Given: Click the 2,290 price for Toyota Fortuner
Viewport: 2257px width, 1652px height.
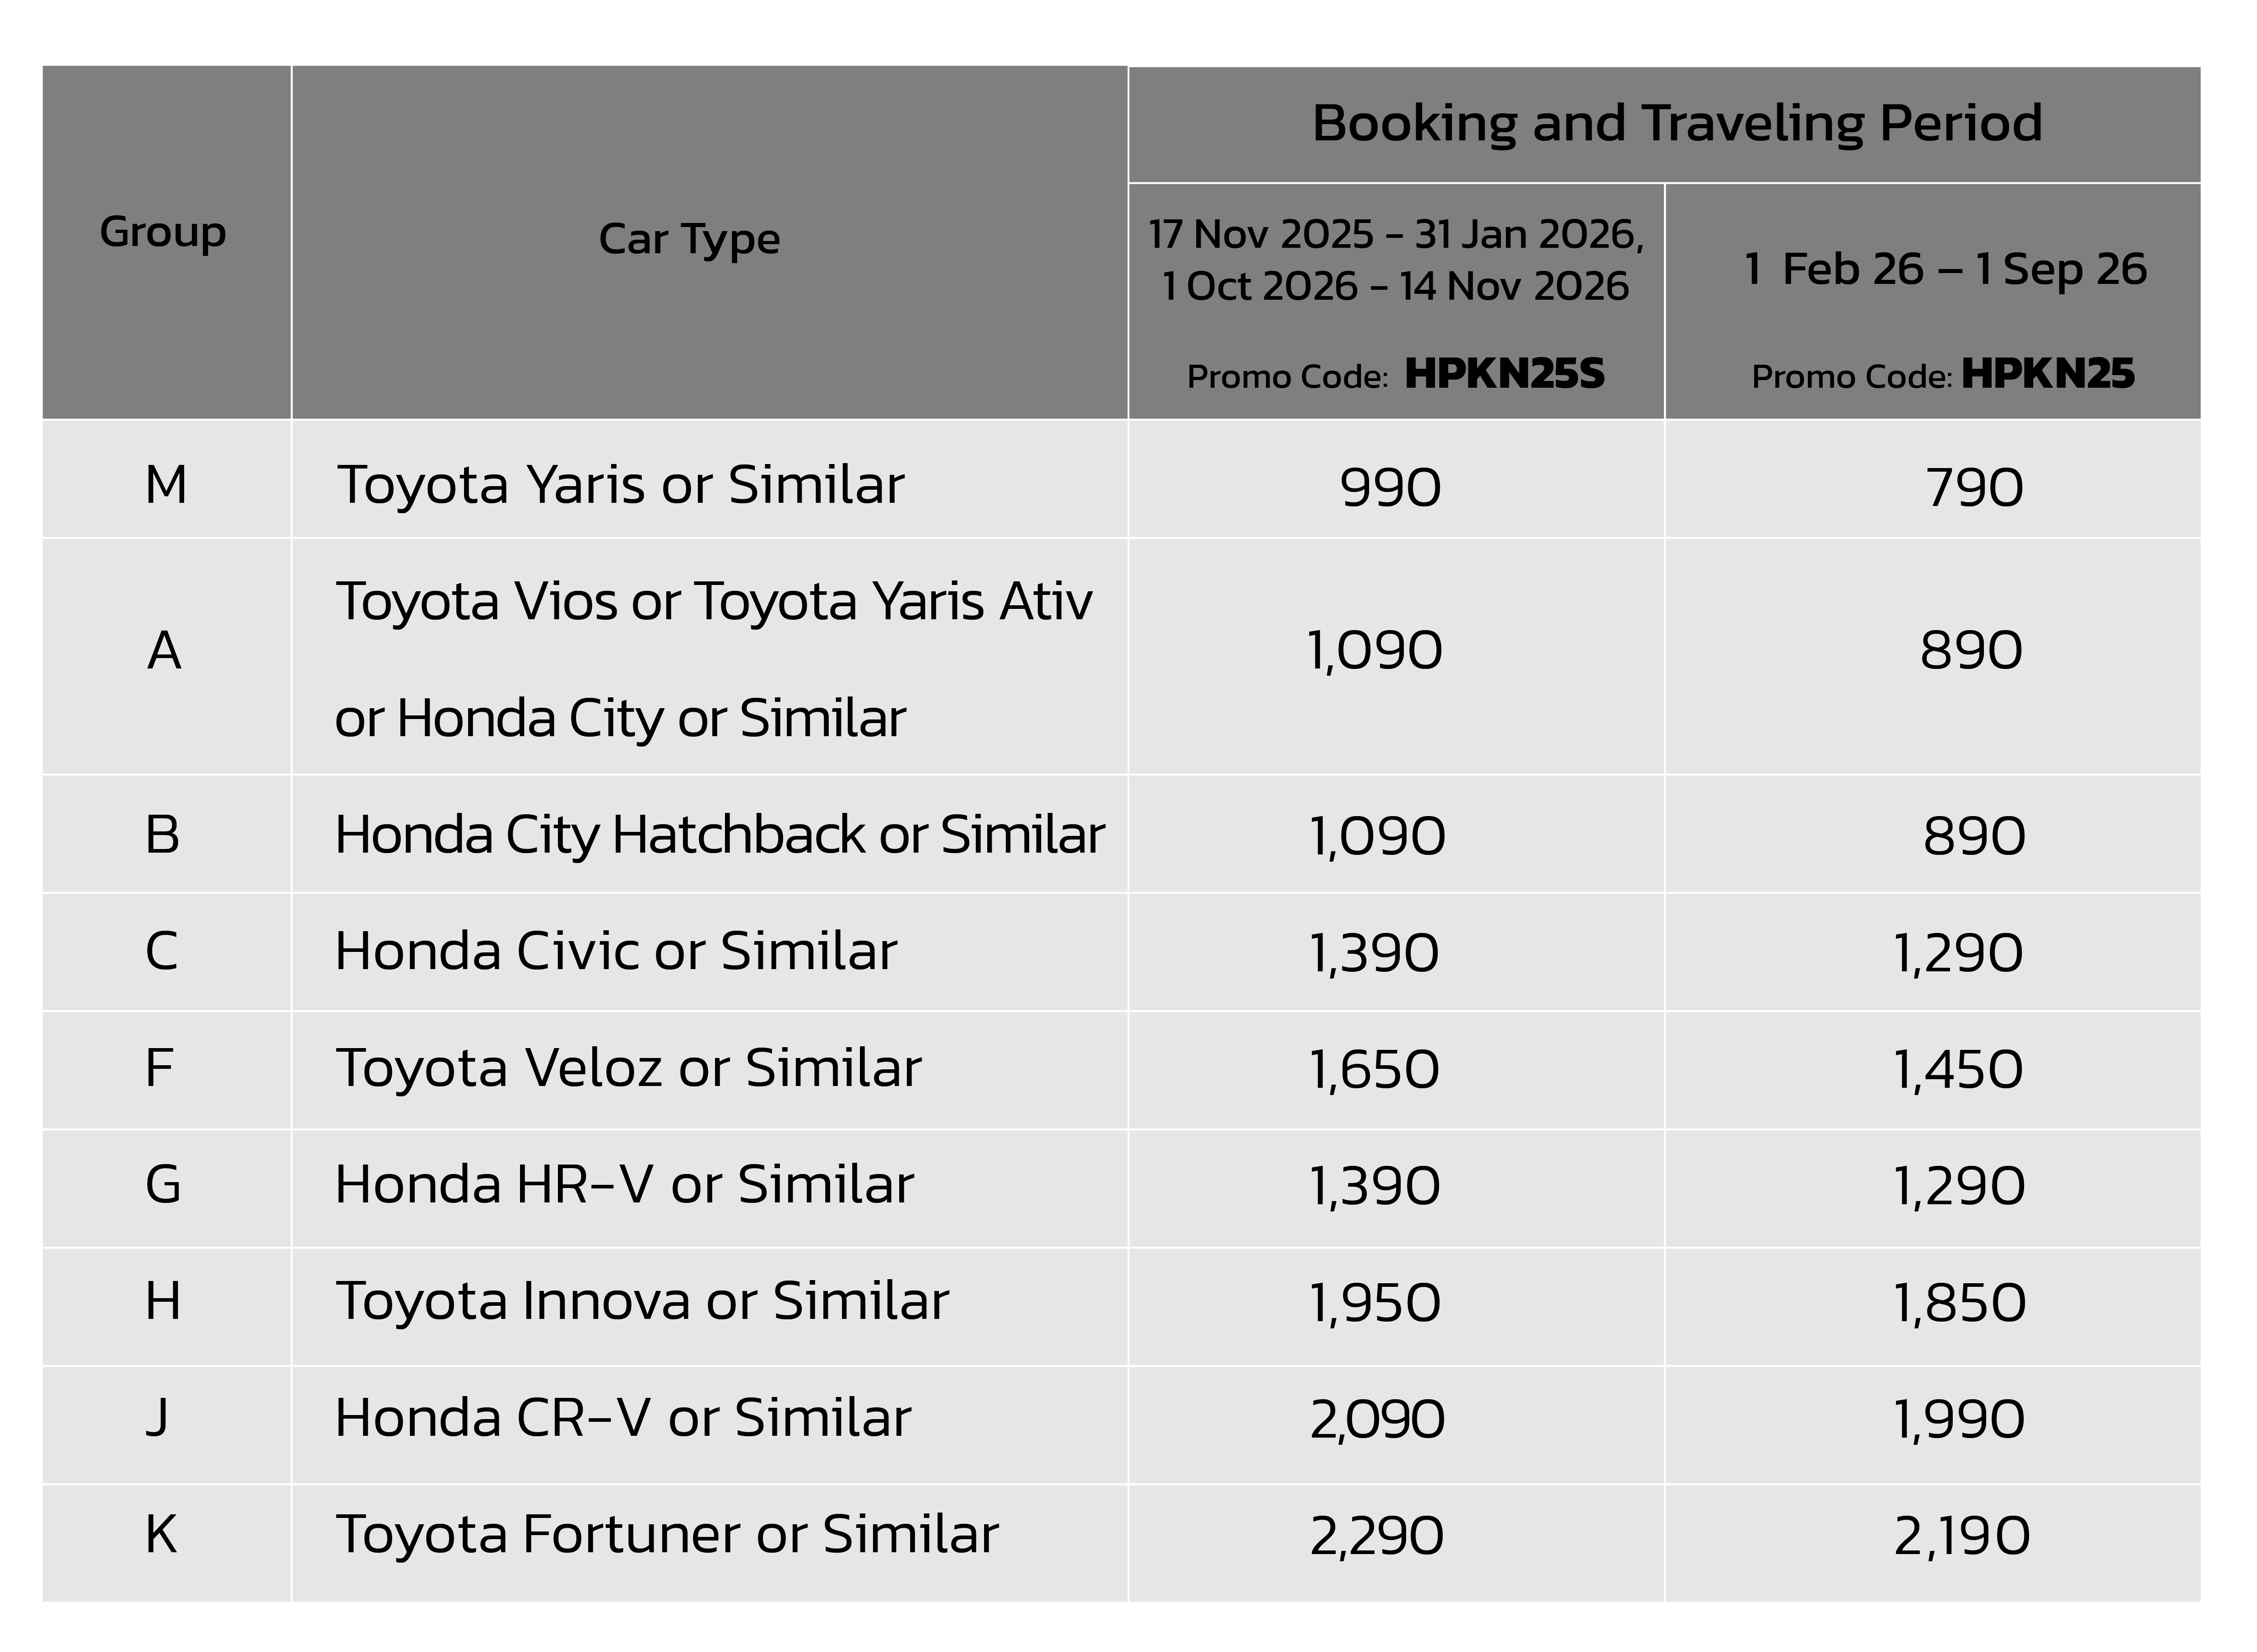Looking at the screenshot, I should [1376, 1536].
